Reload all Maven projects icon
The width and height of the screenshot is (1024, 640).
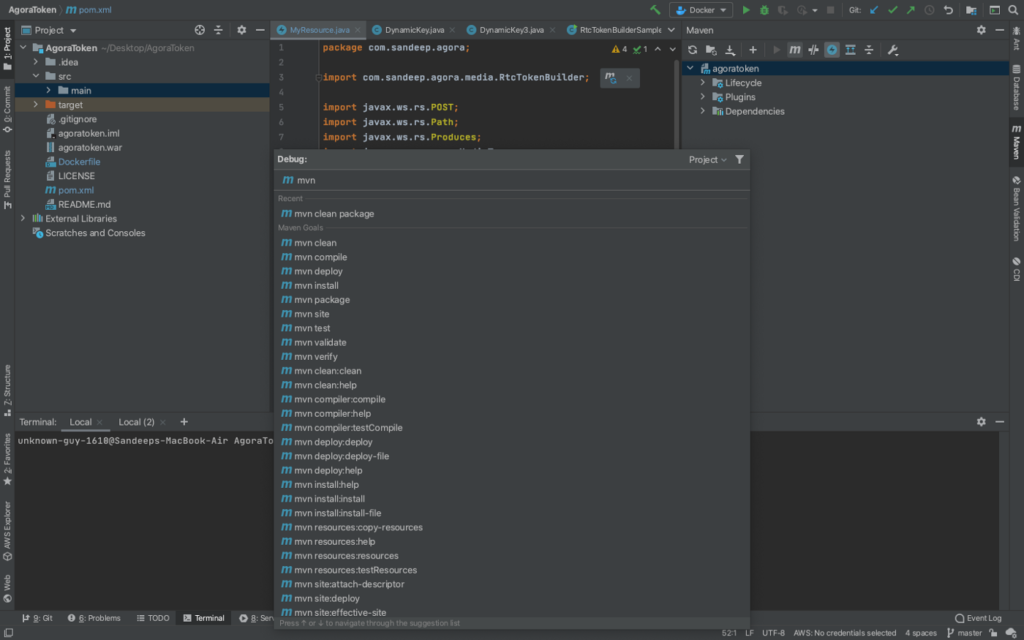pyautogui.click(x=692, y=50)
